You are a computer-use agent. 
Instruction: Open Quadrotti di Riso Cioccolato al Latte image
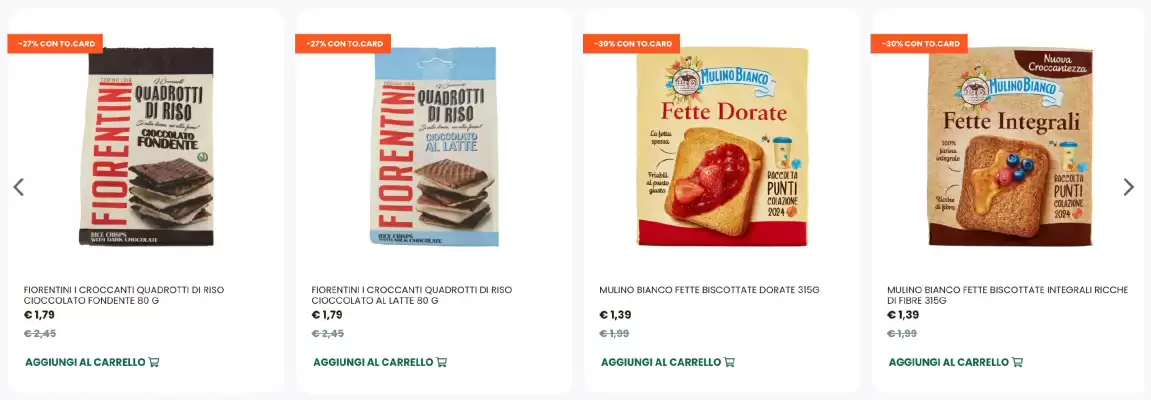pos(434,147)
